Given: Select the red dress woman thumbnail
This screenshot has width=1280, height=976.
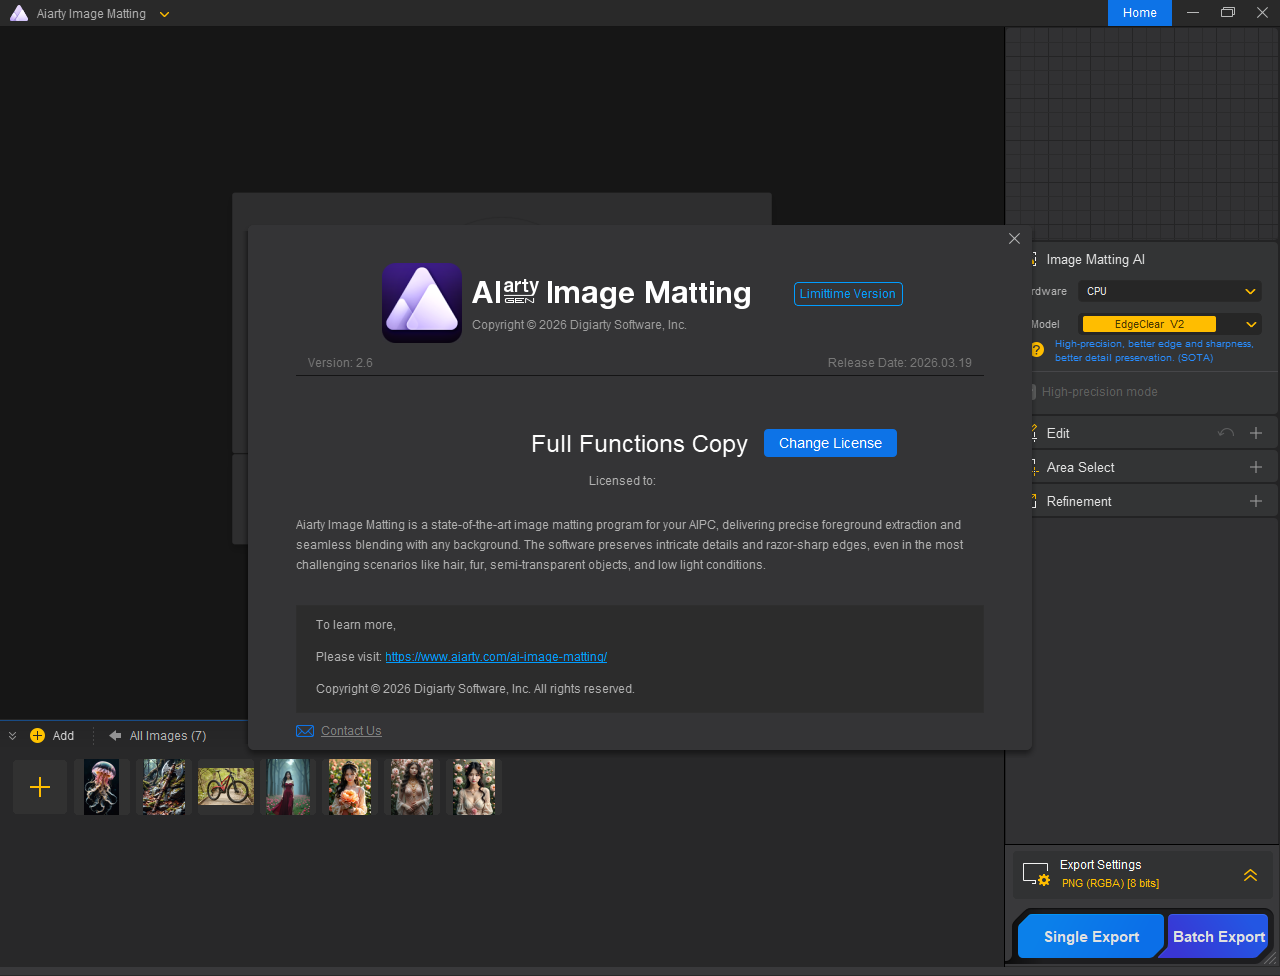Looking at the screenshot, I should [x=288, y=787].
